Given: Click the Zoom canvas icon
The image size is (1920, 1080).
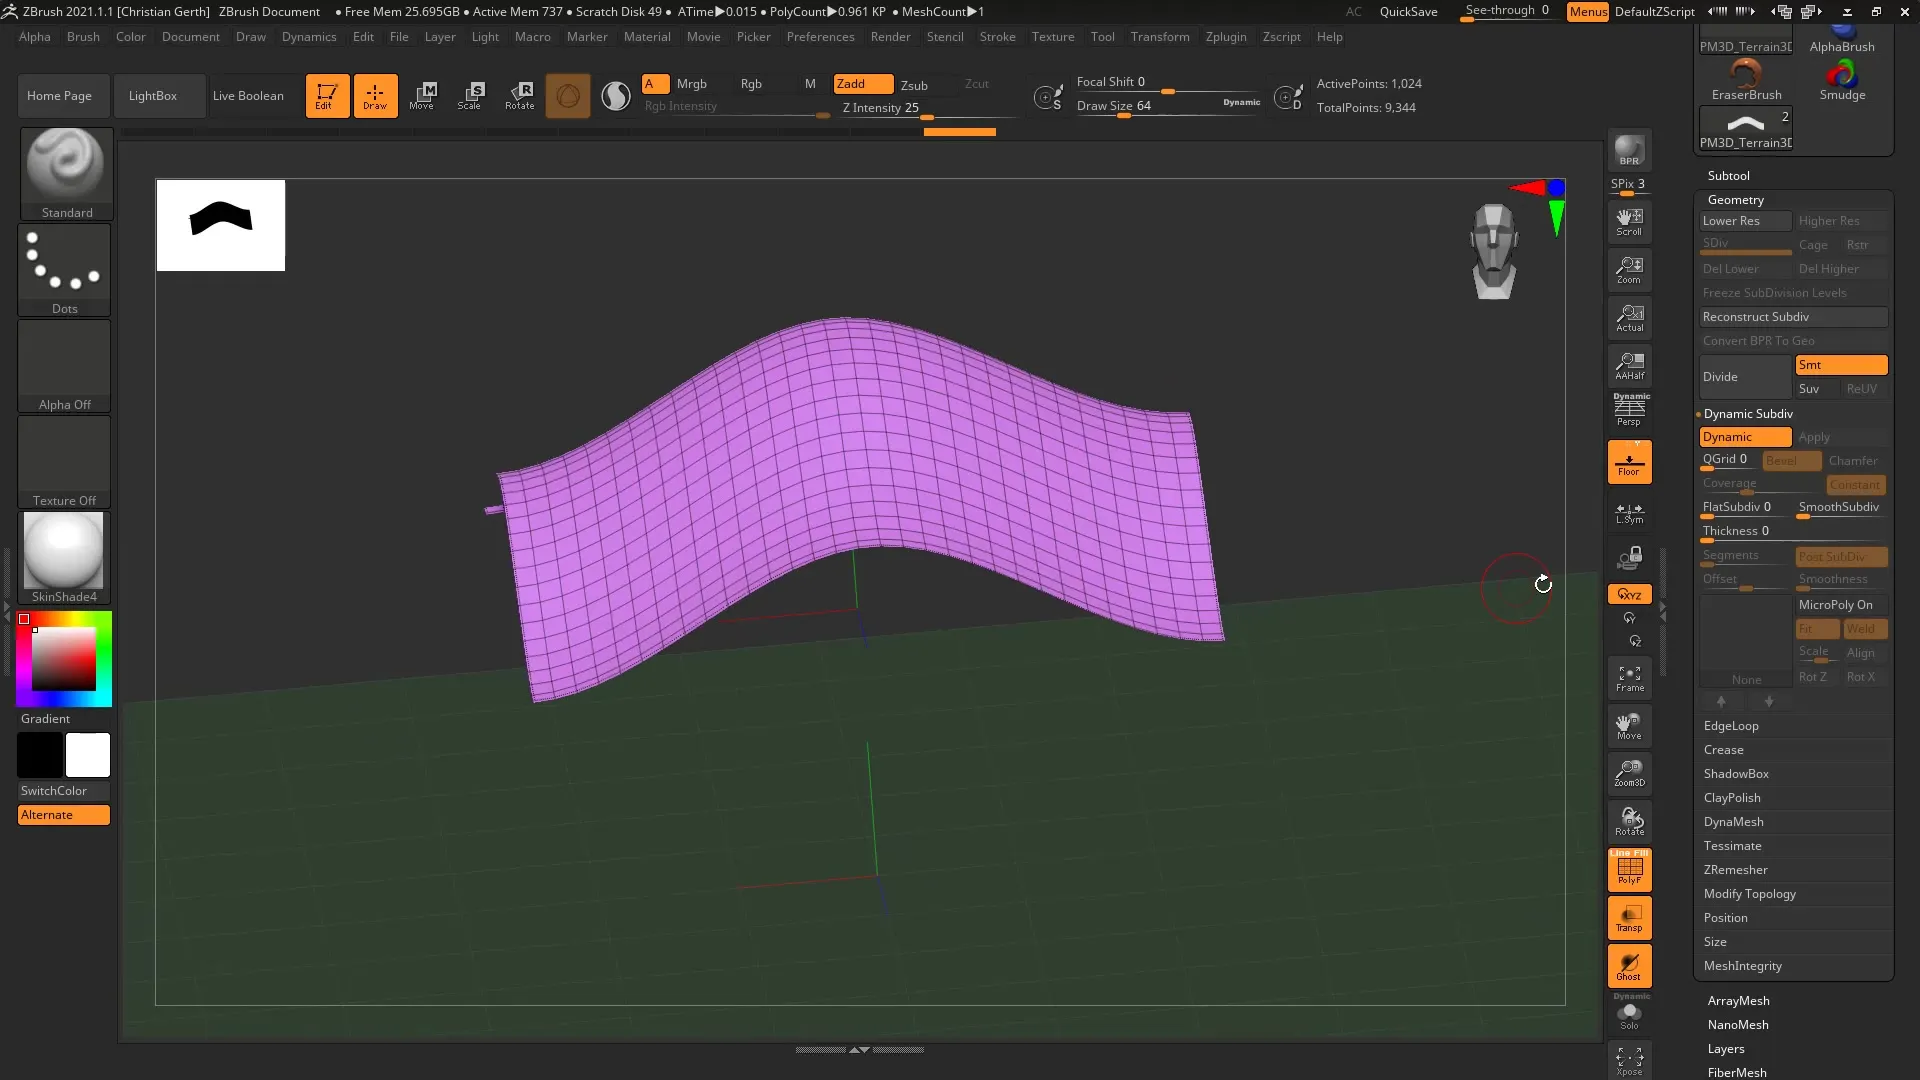Looking at the screenshot, I should coord(1629,270).
